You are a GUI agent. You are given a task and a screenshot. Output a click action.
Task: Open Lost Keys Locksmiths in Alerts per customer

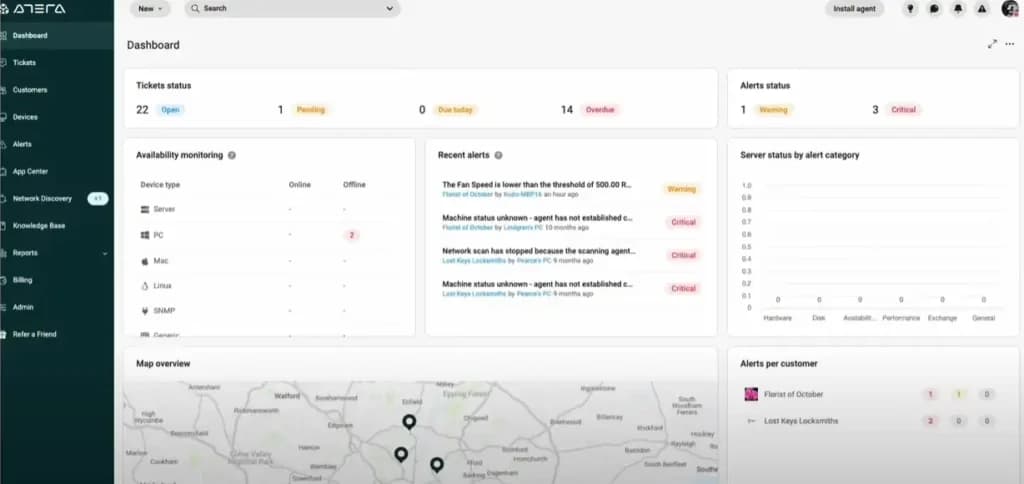pyautogui.click(x=801, y=421)
